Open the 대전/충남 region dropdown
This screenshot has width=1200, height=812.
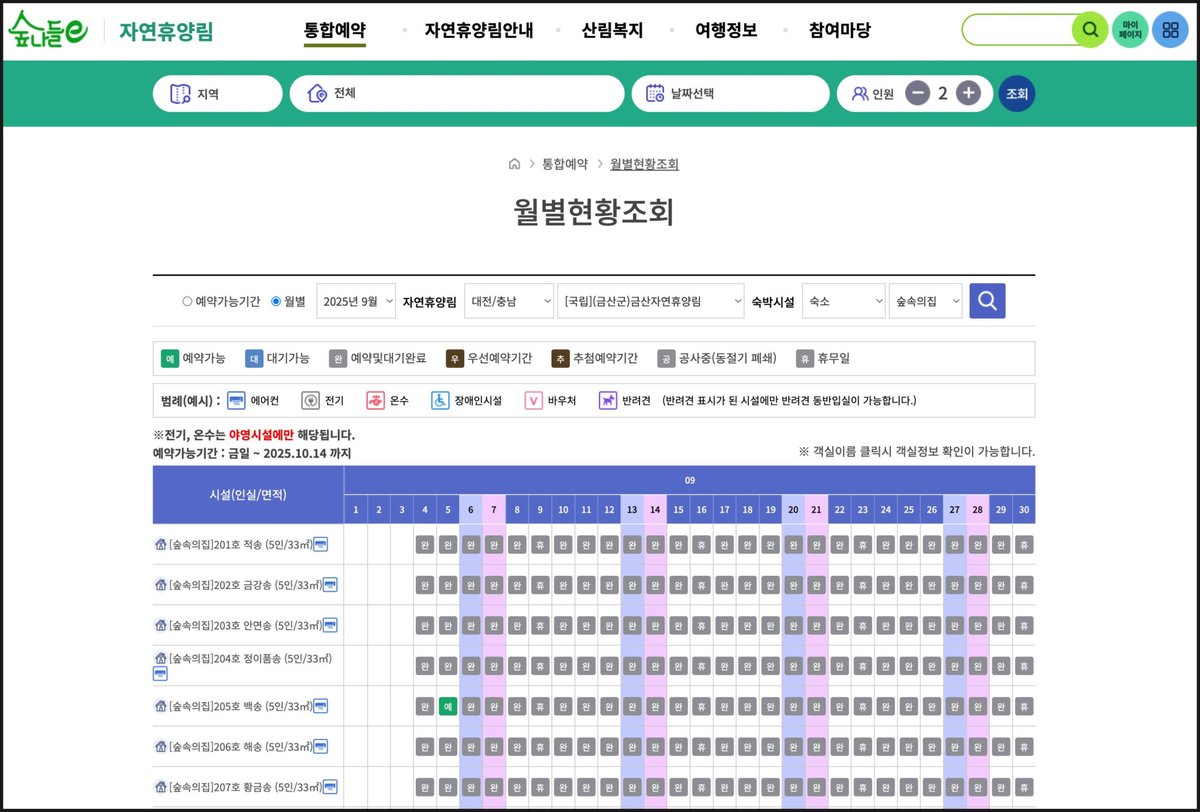509,301
